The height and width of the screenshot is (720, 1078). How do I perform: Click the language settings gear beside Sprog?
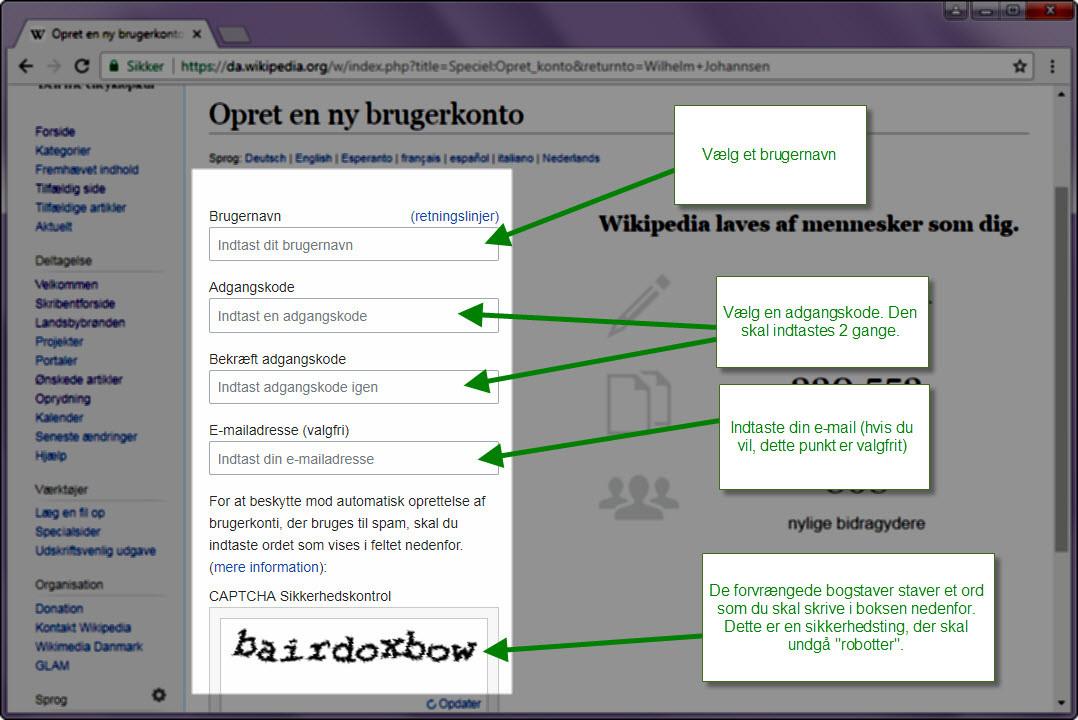159,695
